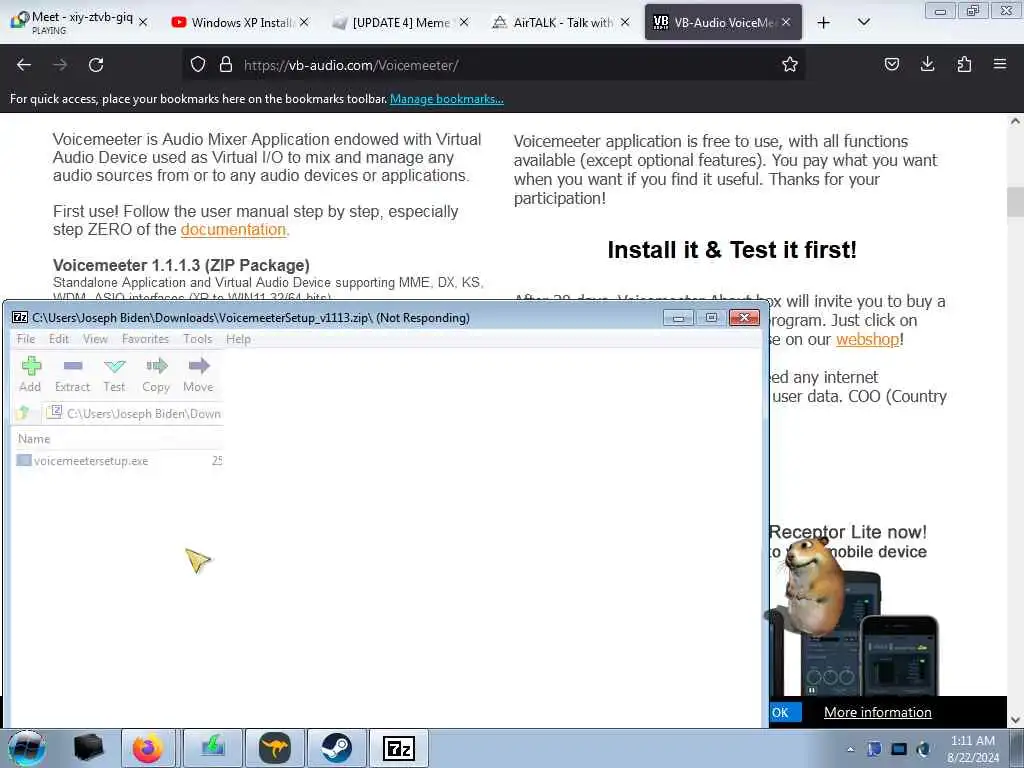Click the More information cookie link

[878, 712]
